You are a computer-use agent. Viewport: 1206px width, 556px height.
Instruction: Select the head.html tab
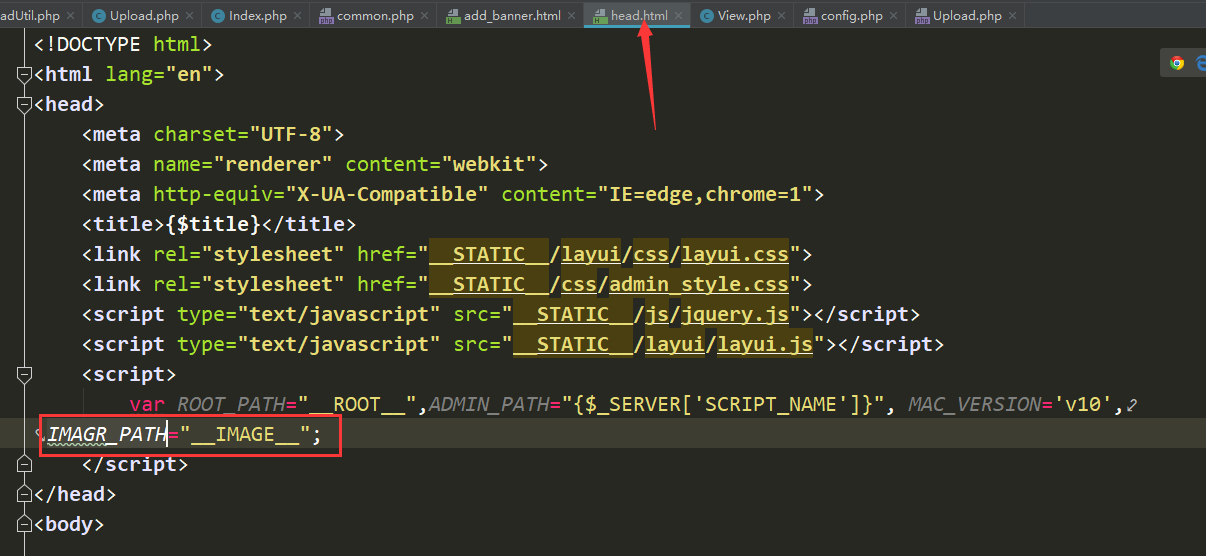[x=639, y=16]
